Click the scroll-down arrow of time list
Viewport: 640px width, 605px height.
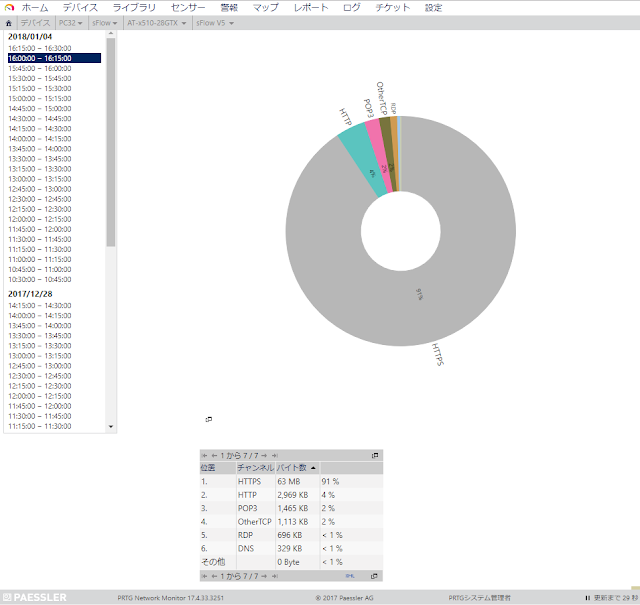click(111, 427)
